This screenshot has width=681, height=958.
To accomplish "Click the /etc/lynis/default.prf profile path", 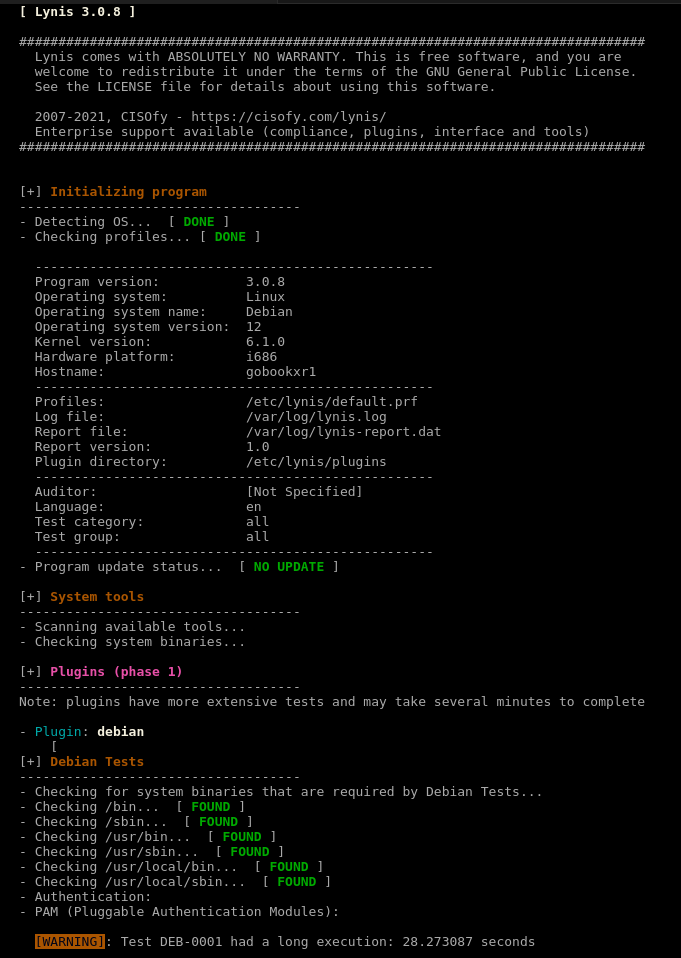I will [x=332, y=401].
